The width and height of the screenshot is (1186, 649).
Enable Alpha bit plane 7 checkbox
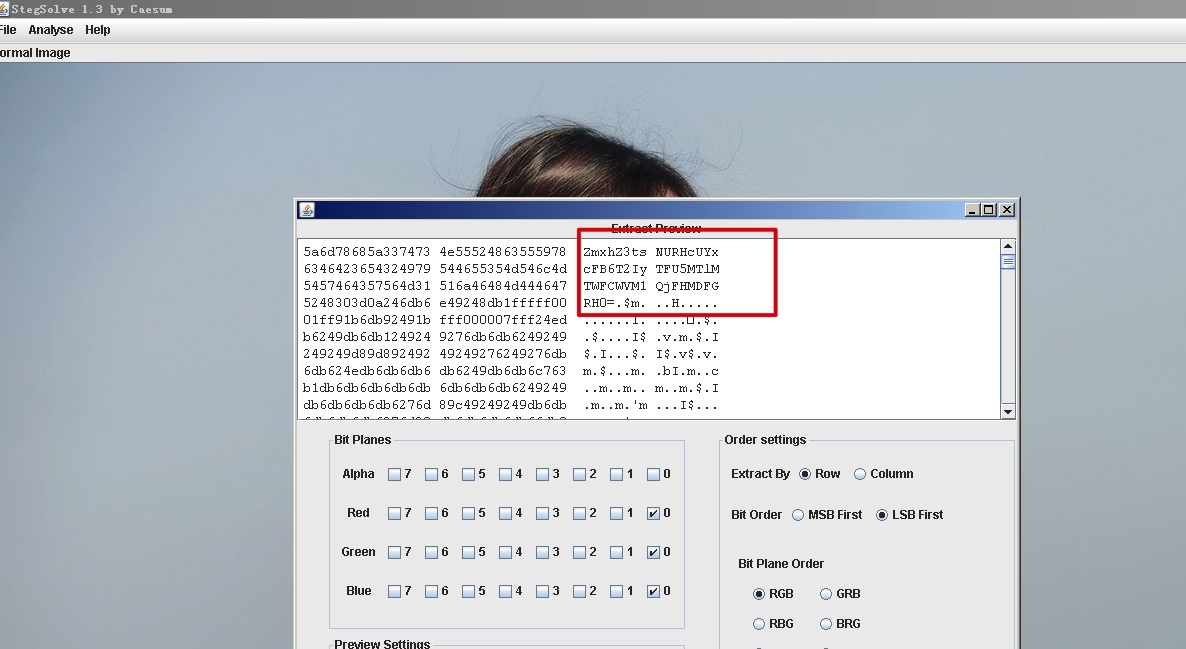pos(394,474)
